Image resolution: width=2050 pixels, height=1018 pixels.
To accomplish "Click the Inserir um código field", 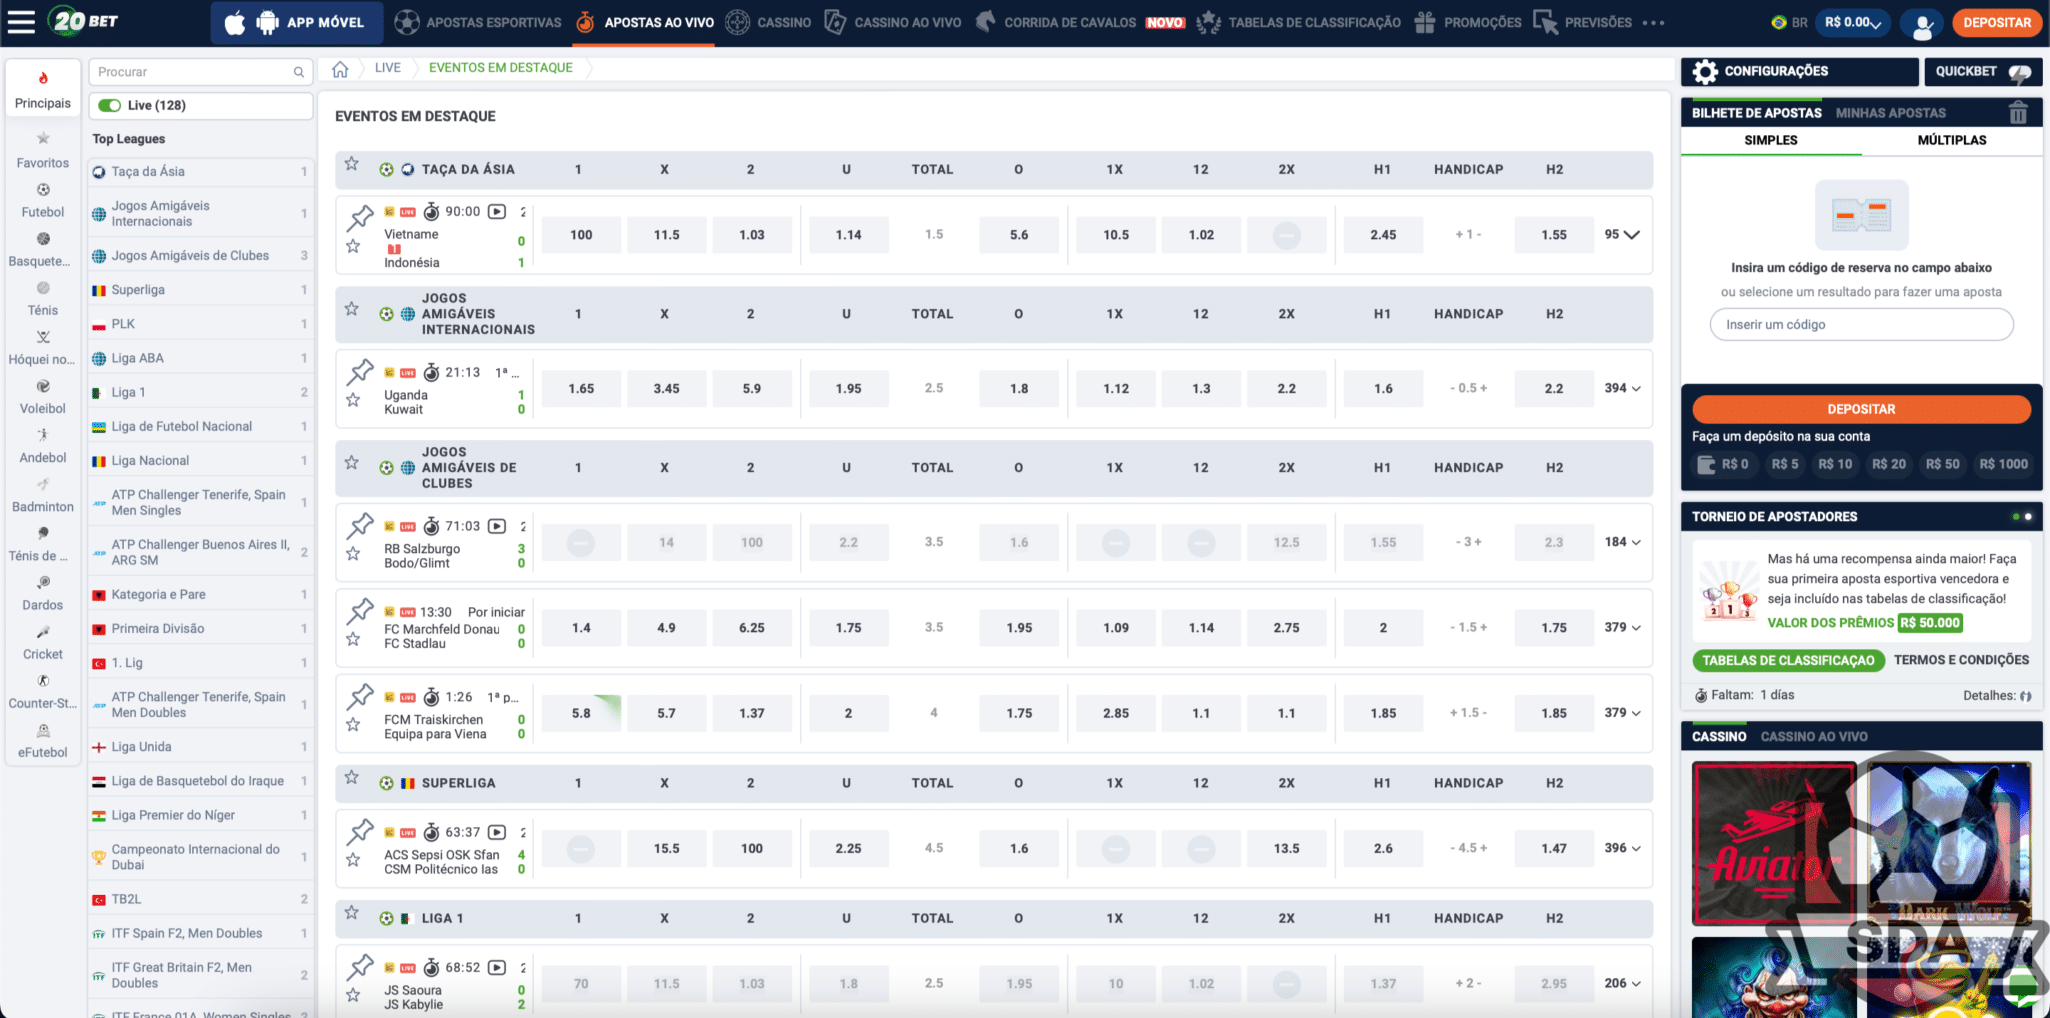I will coord(1861,325).
